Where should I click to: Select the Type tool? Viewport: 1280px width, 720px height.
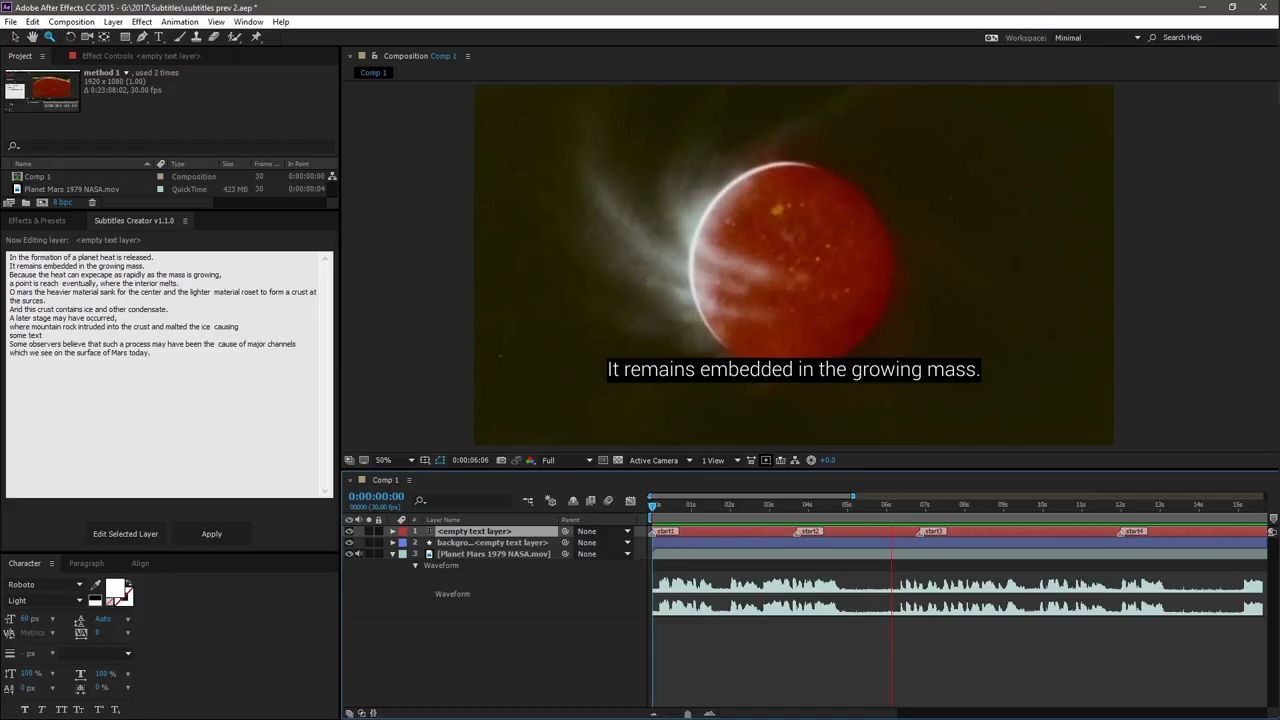[x=158, y=37]
